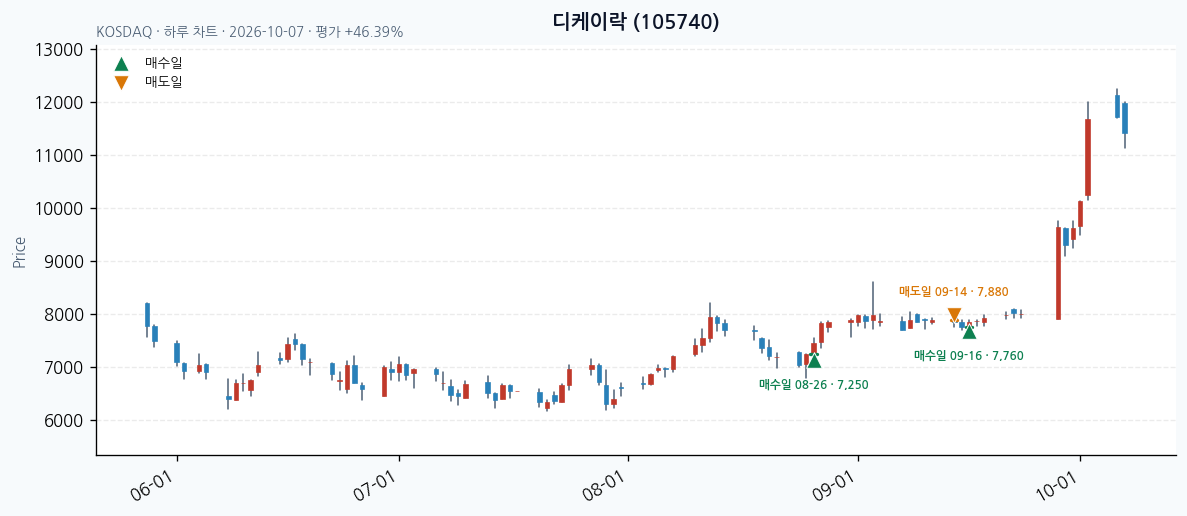This screenshot has width=1187, height=516.
Task: Click the Price y-axis title
Action: (19, 252)
